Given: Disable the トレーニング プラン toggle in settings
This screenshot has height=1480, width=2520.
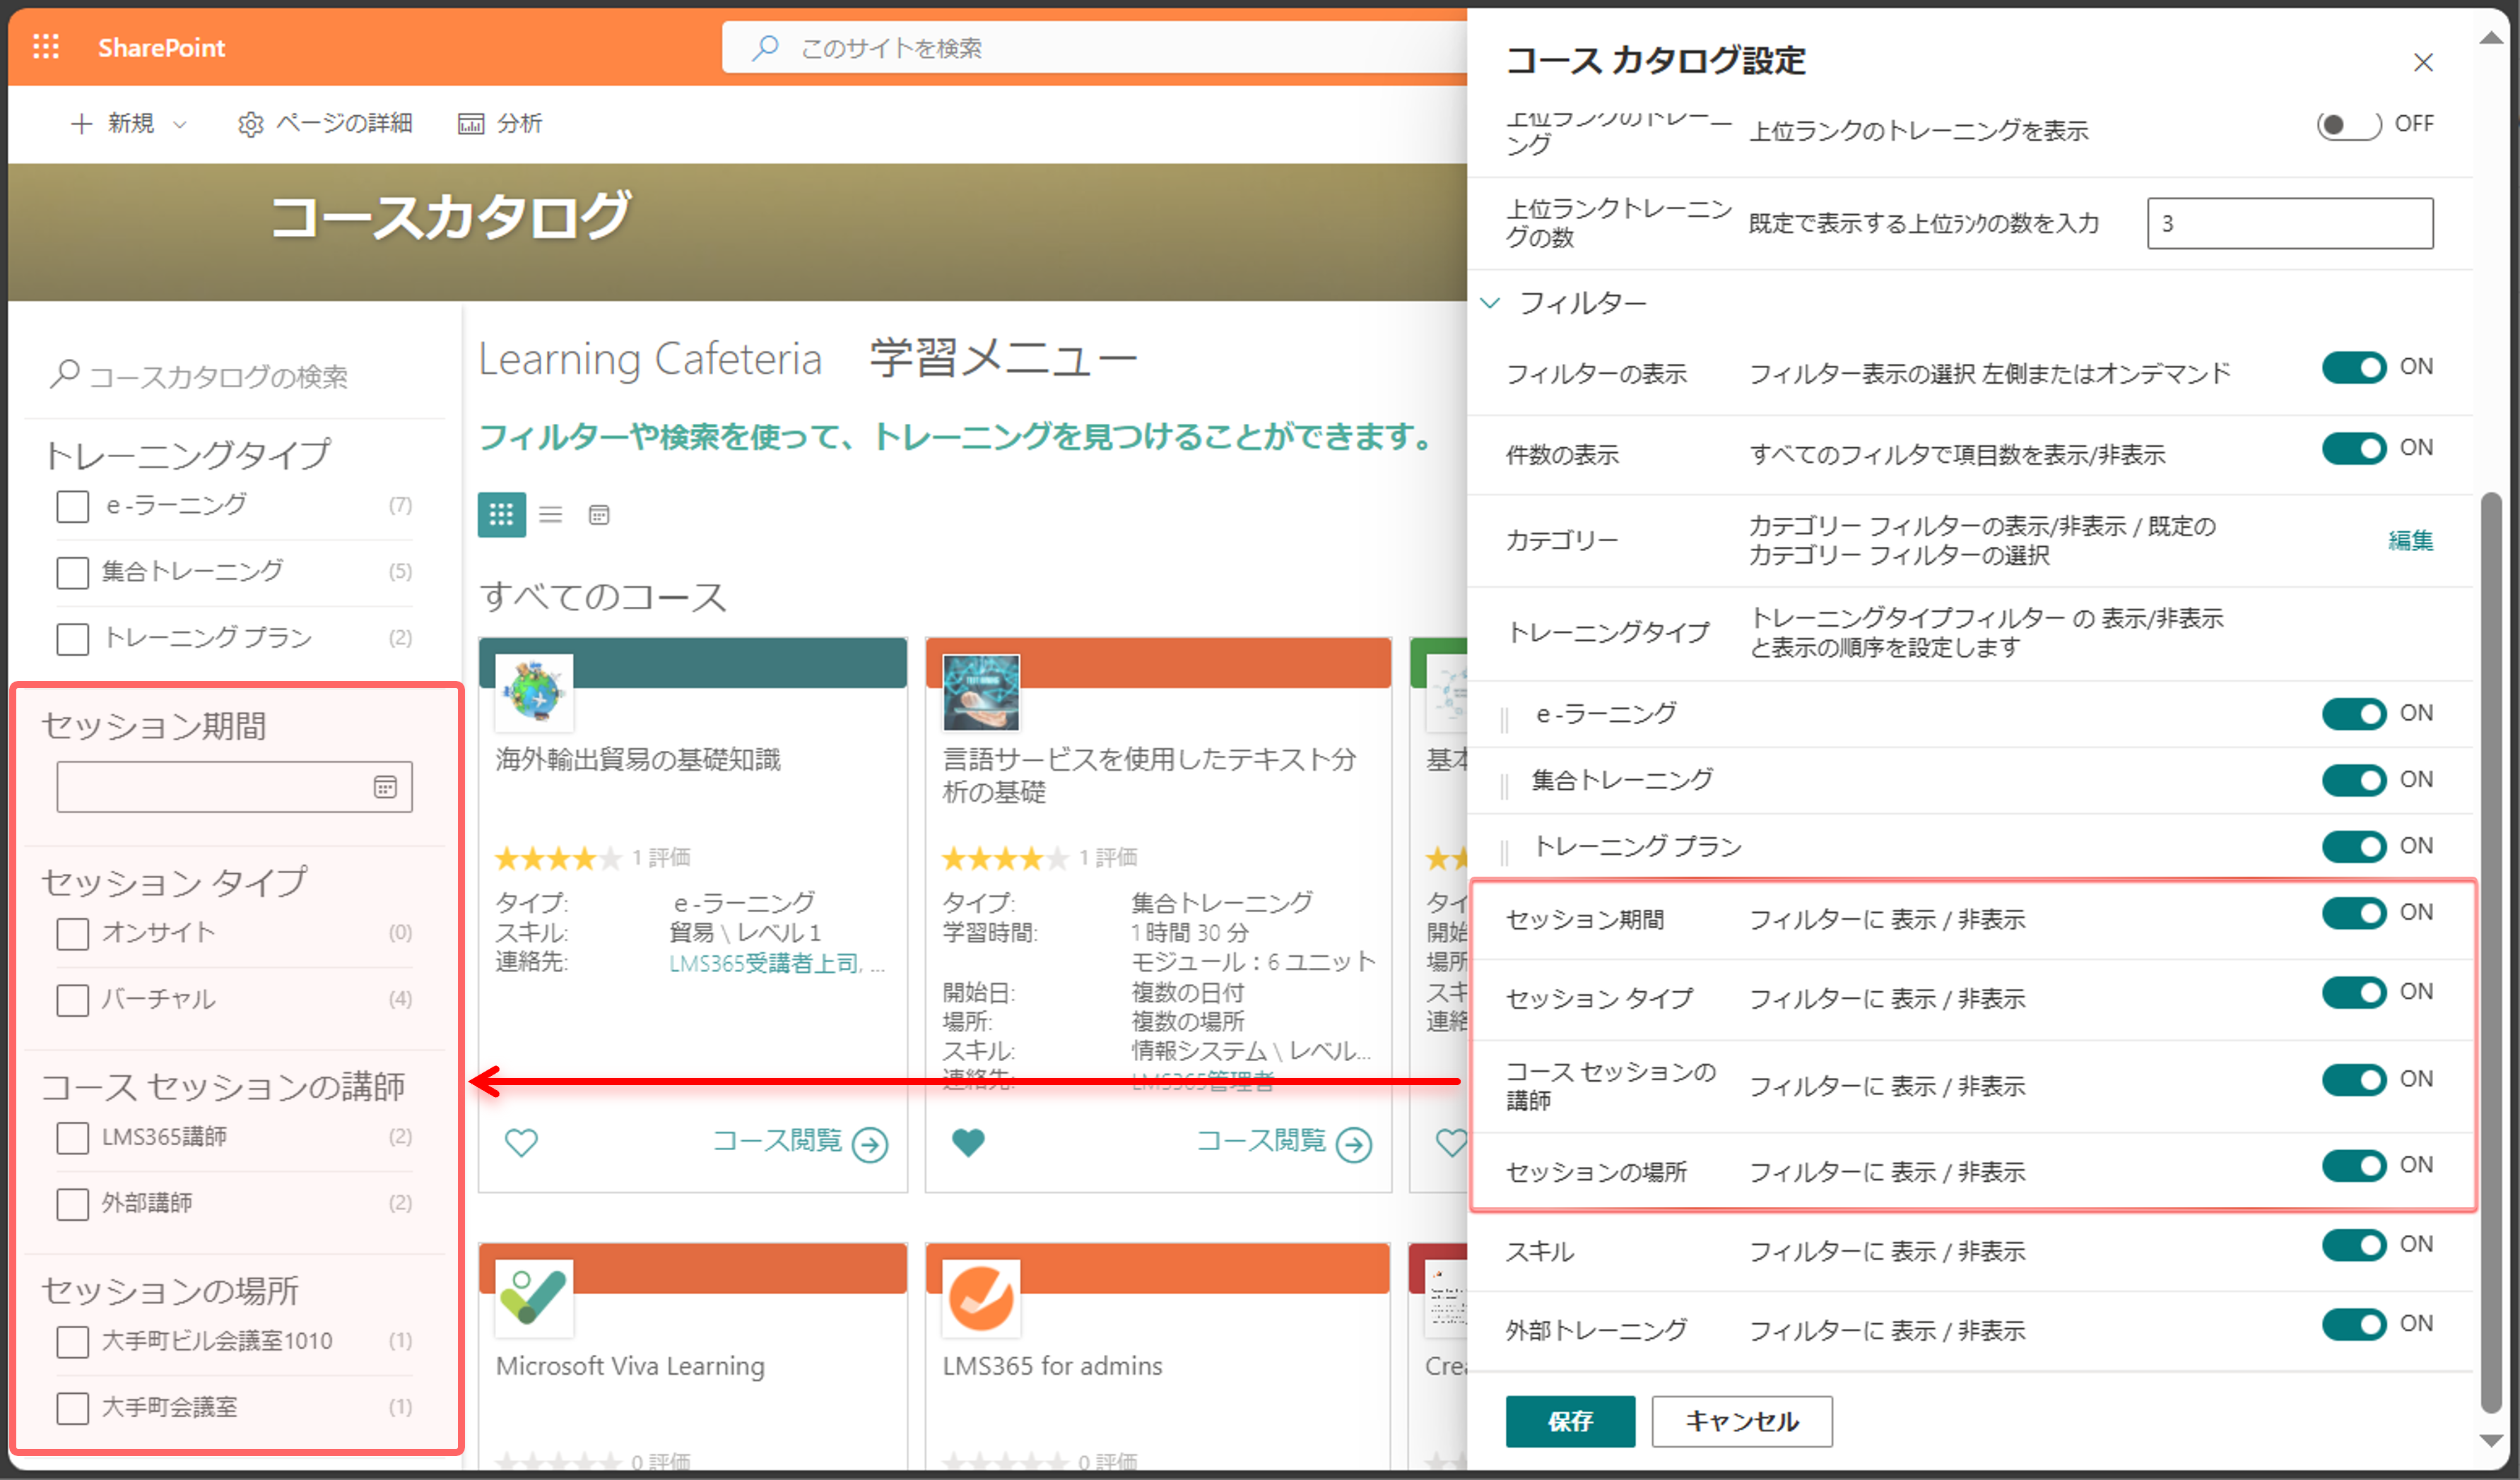Looking at the screenshot, I should [2354, 846].
